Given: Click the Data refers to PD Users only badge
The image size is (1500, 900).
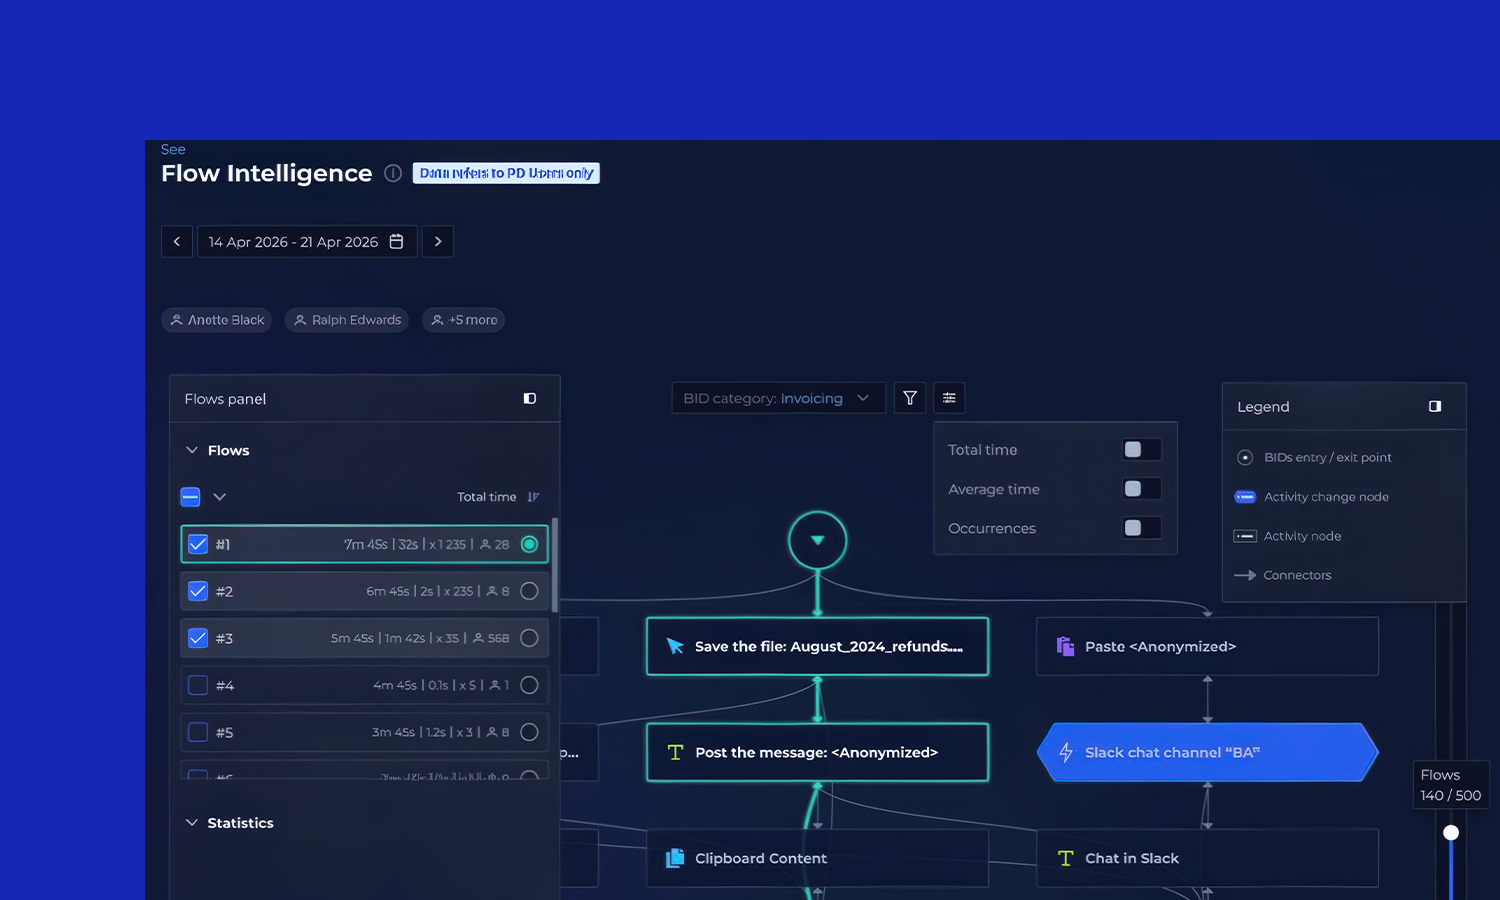Looking at the screenshot, I should [506, 173].
